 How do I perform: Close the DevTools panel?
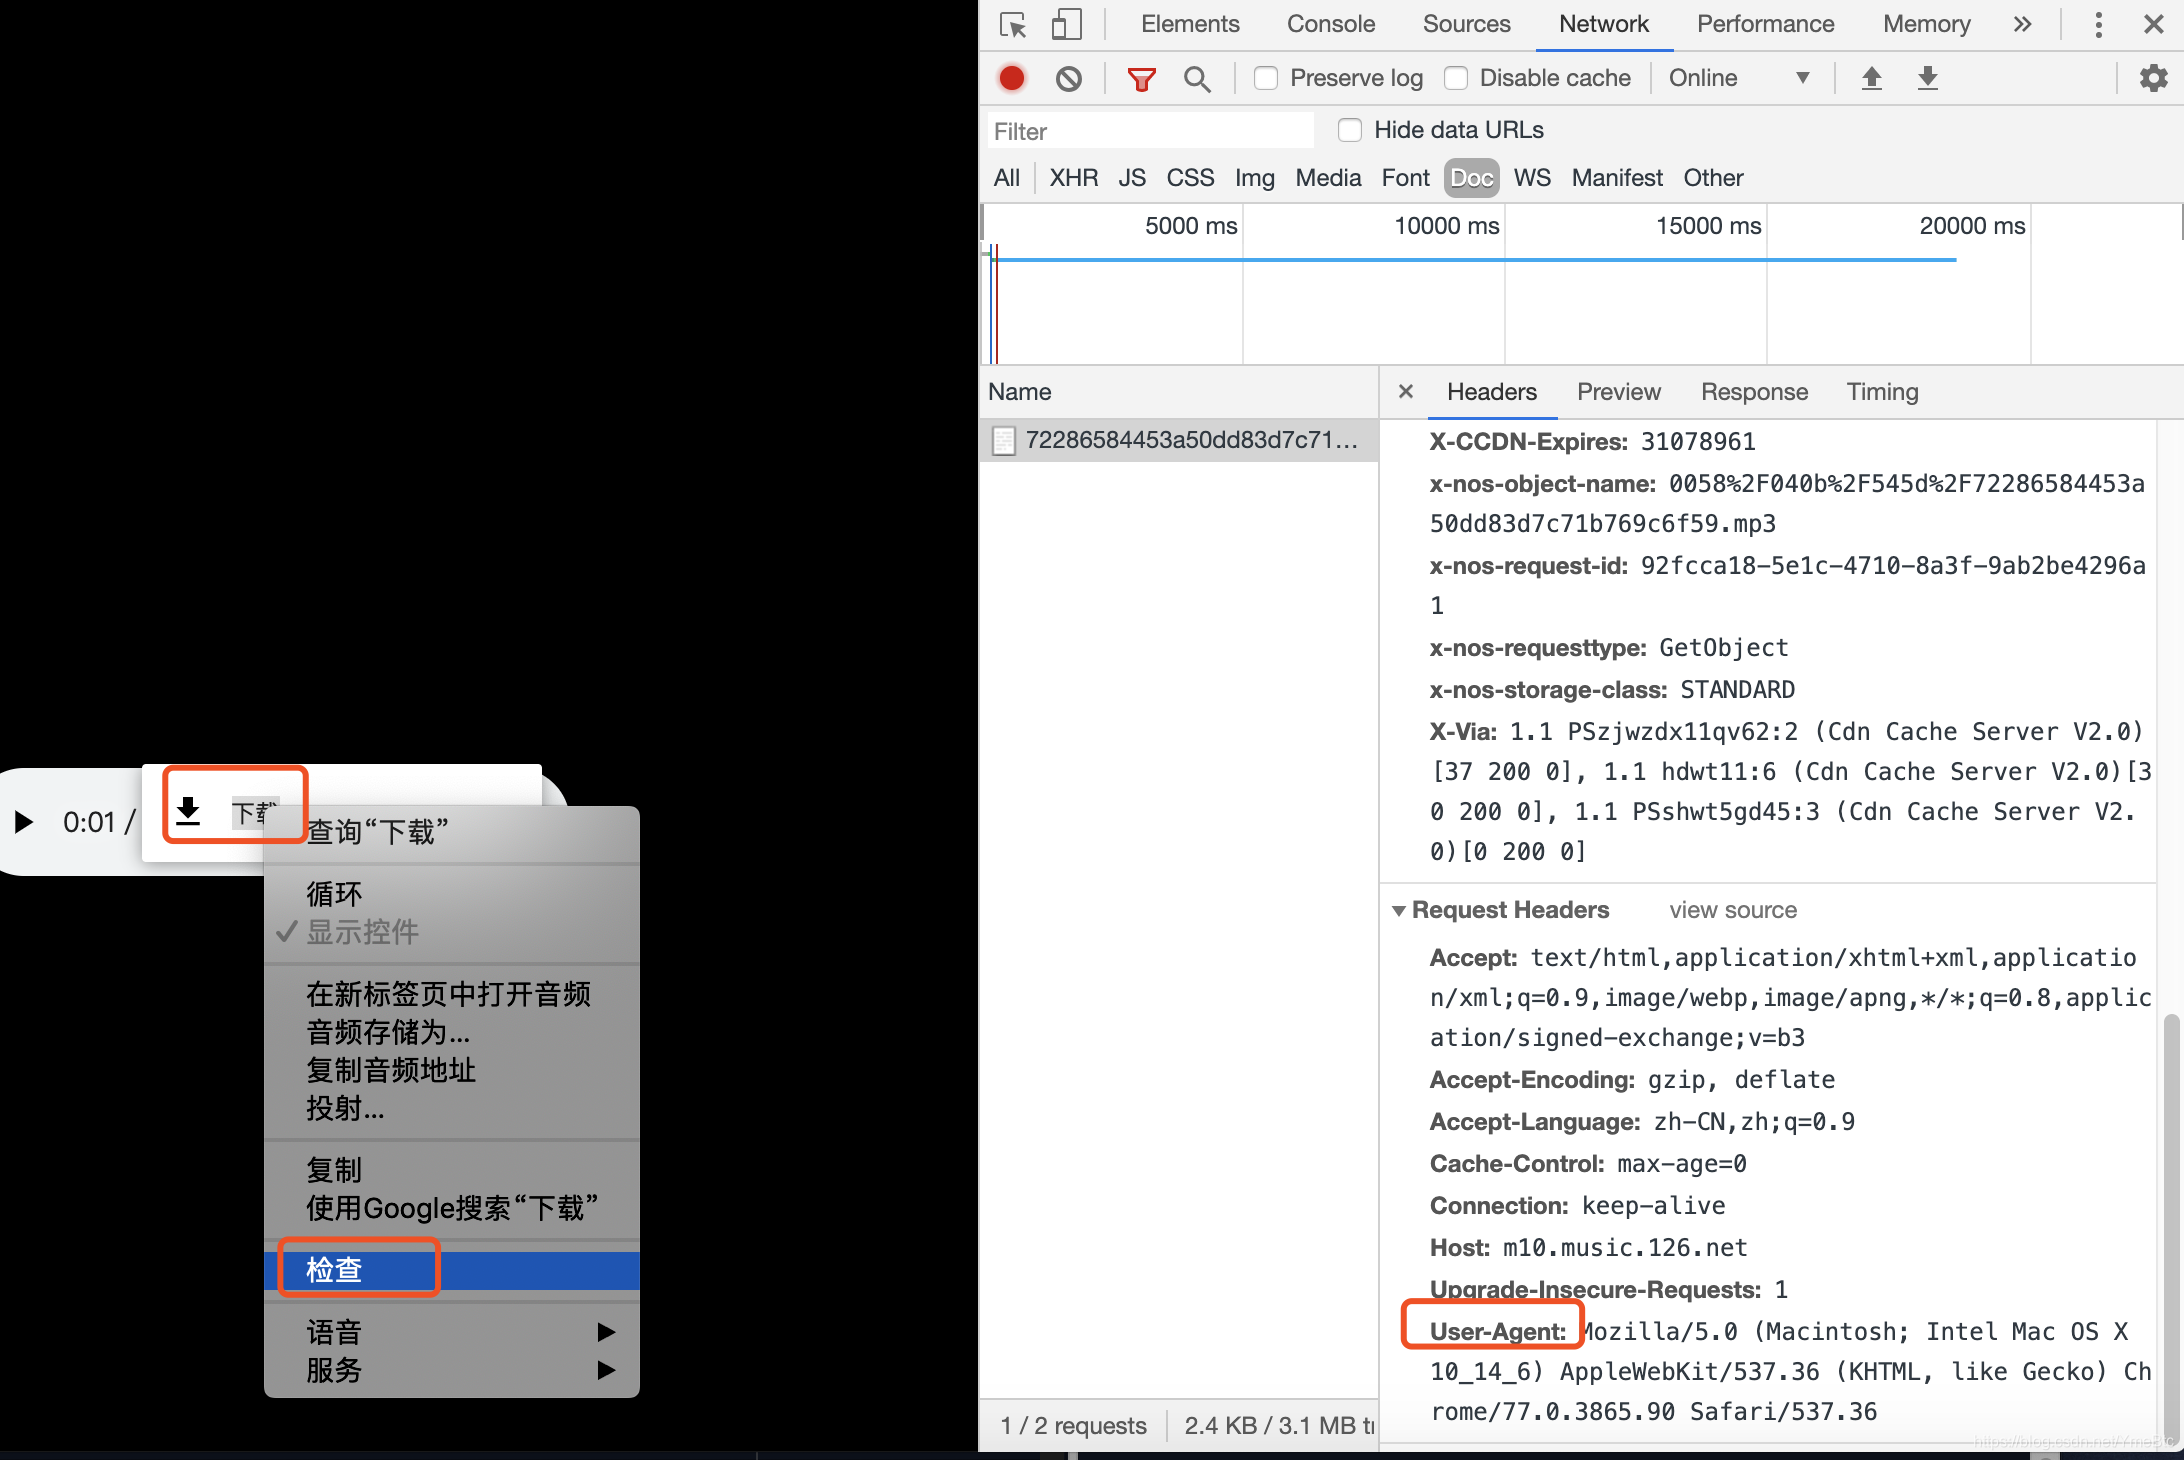click(2153, 25)
